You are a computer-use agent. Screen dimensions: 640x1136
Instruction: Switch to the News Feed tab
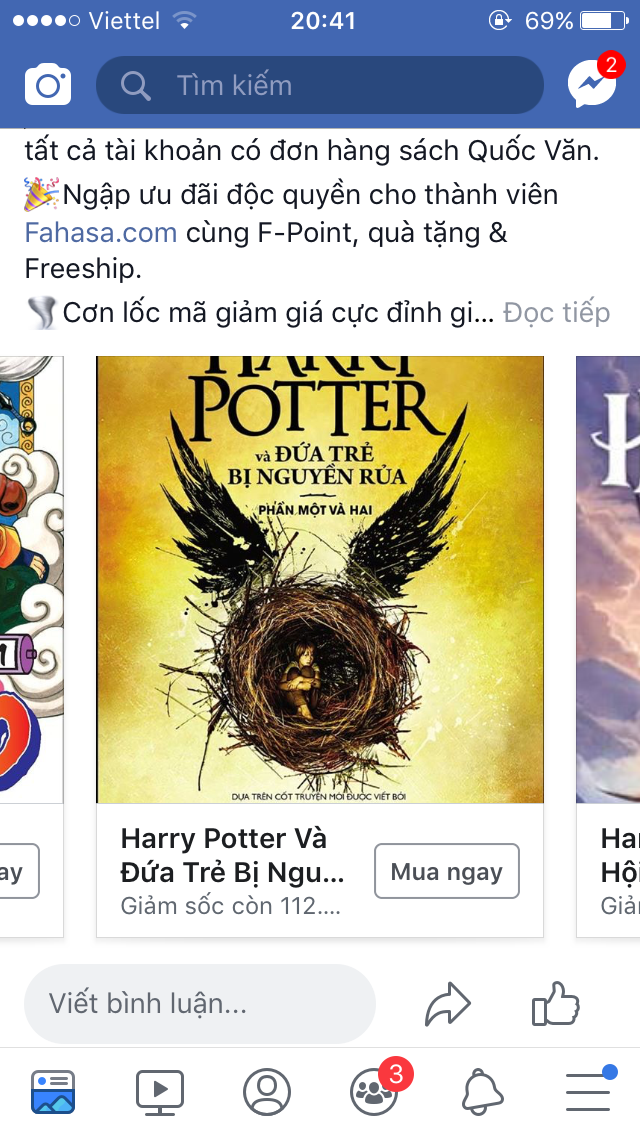(53, 1092)
